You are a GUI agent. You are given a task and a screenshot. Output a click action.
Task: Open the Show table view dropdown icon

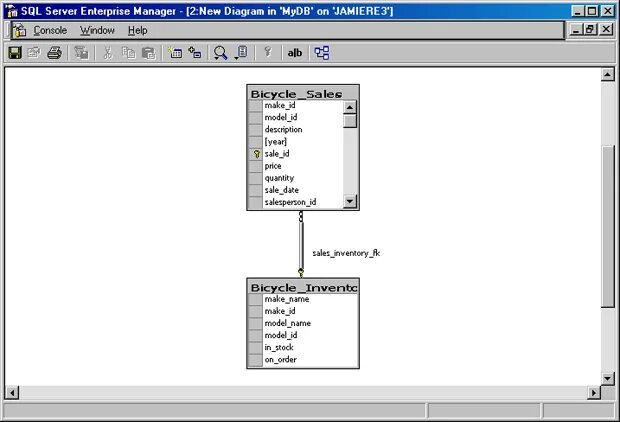pyautogui.click(x=241, y=53)
